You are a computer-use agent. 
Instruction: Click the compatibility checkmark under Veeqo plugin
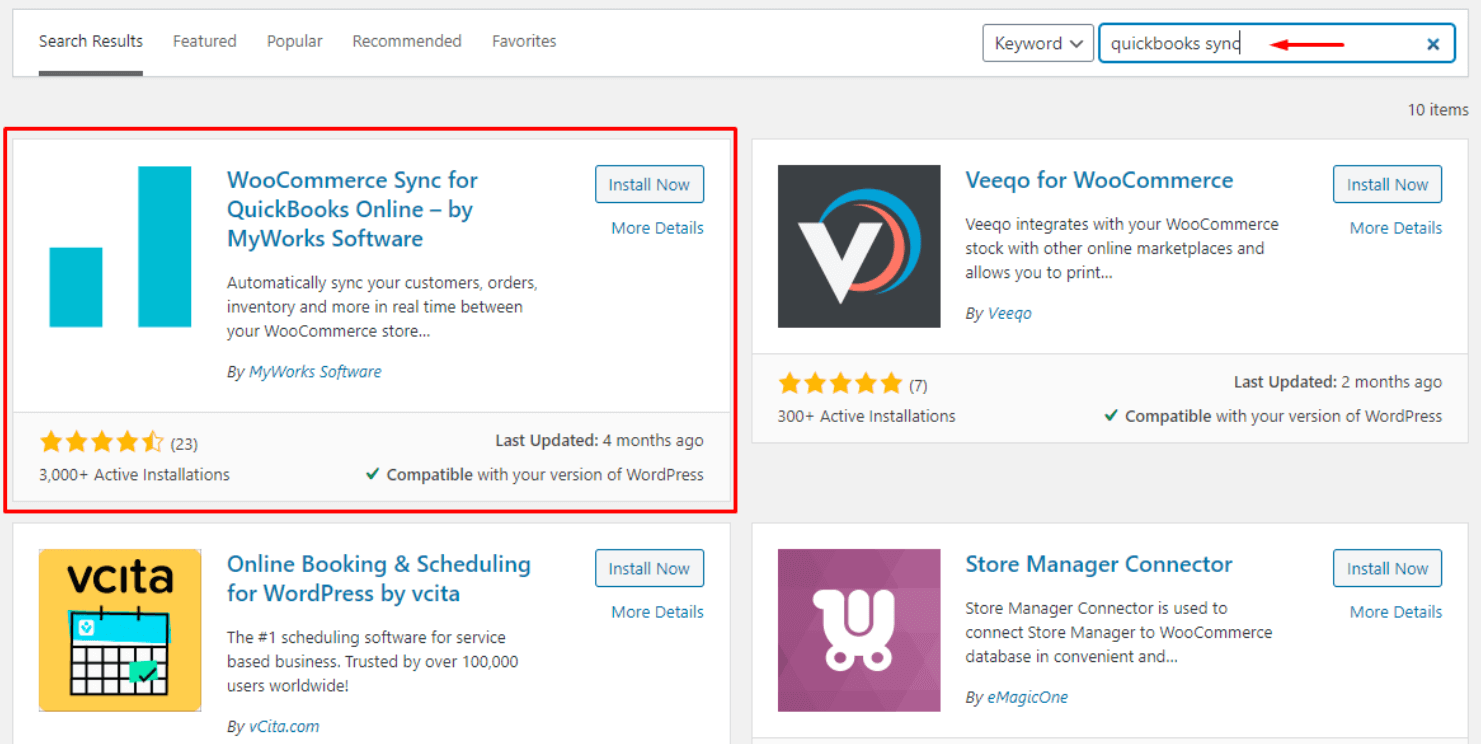point(1111,416)
